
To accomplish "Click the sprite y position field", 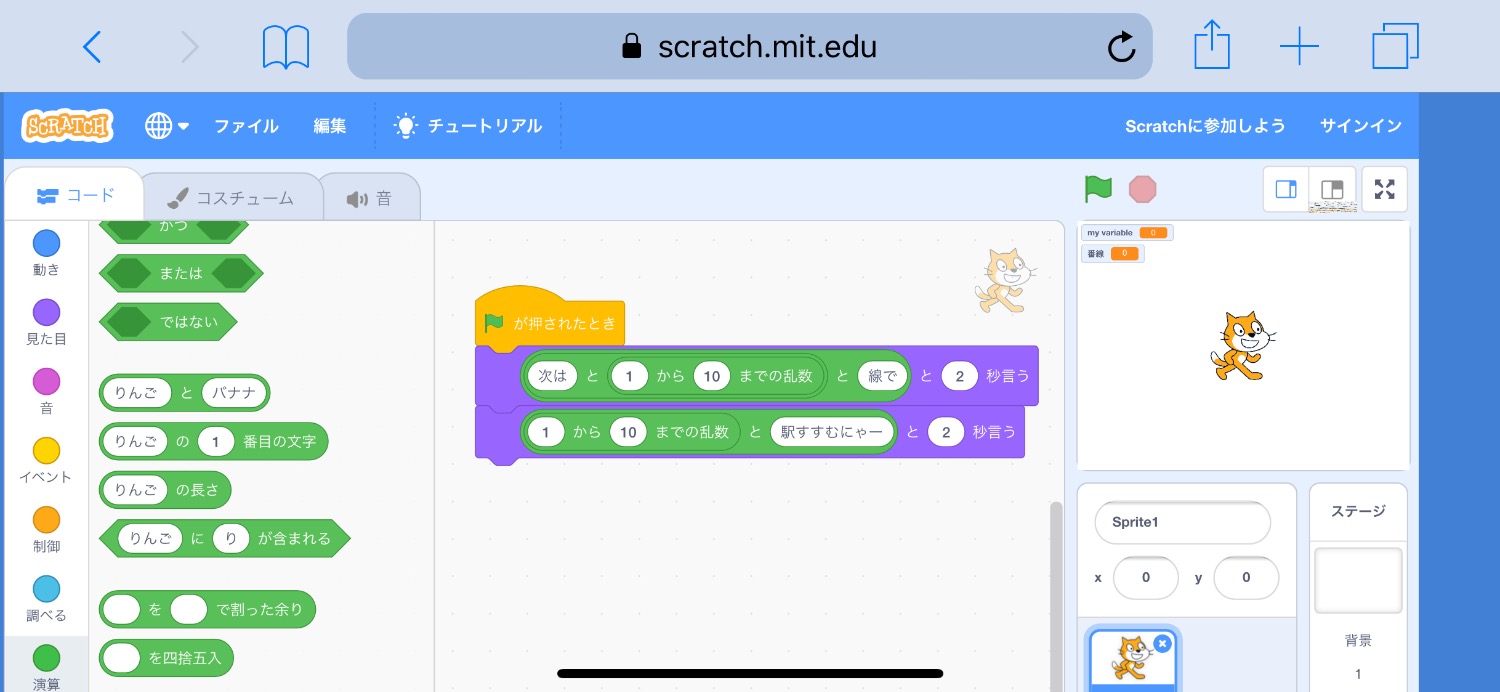I will pos(1246,577).
